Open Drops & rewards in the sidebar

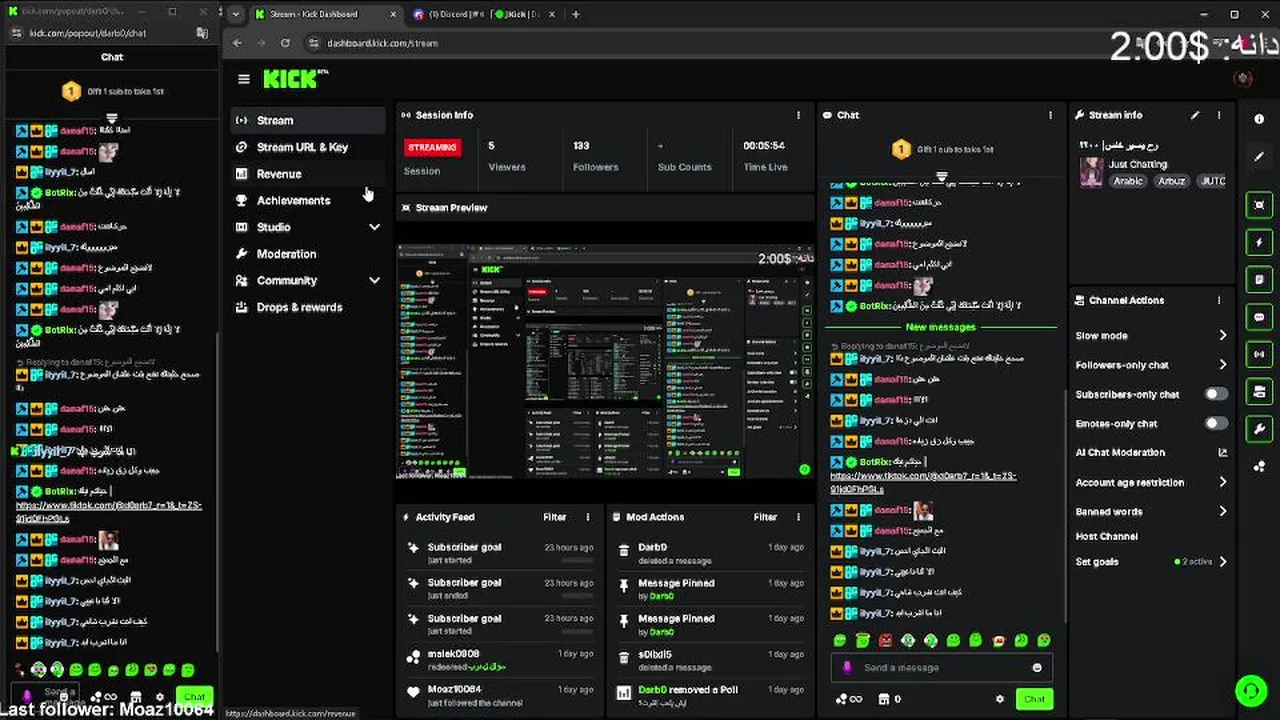(x=308, y=308)
